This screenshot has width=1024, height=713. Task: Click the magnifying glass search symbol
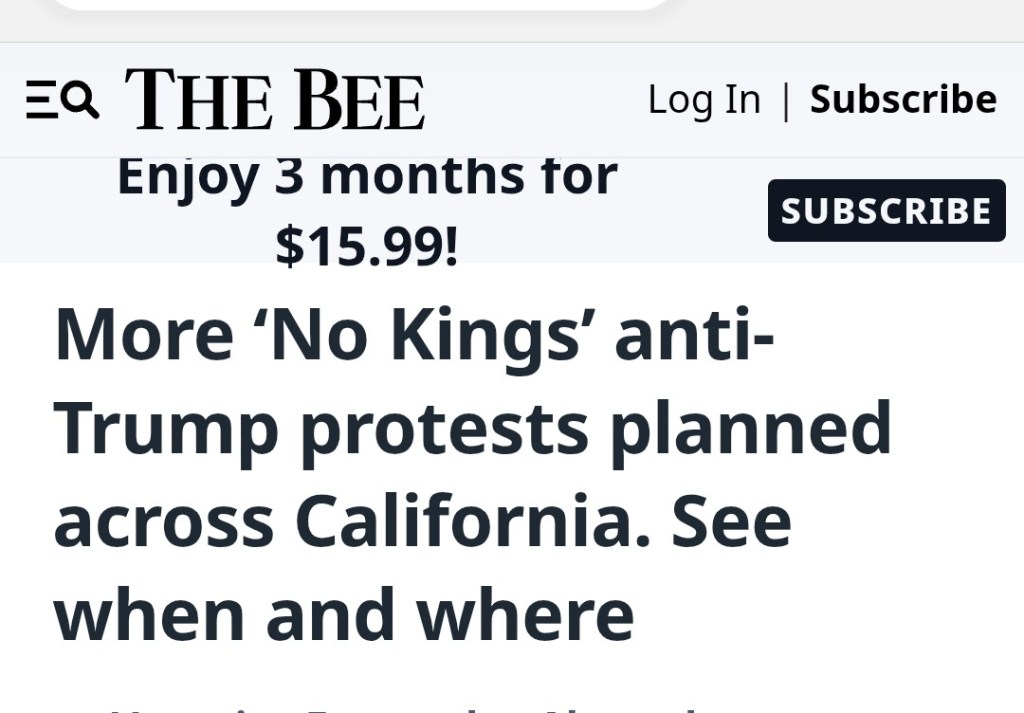[81, 99]
